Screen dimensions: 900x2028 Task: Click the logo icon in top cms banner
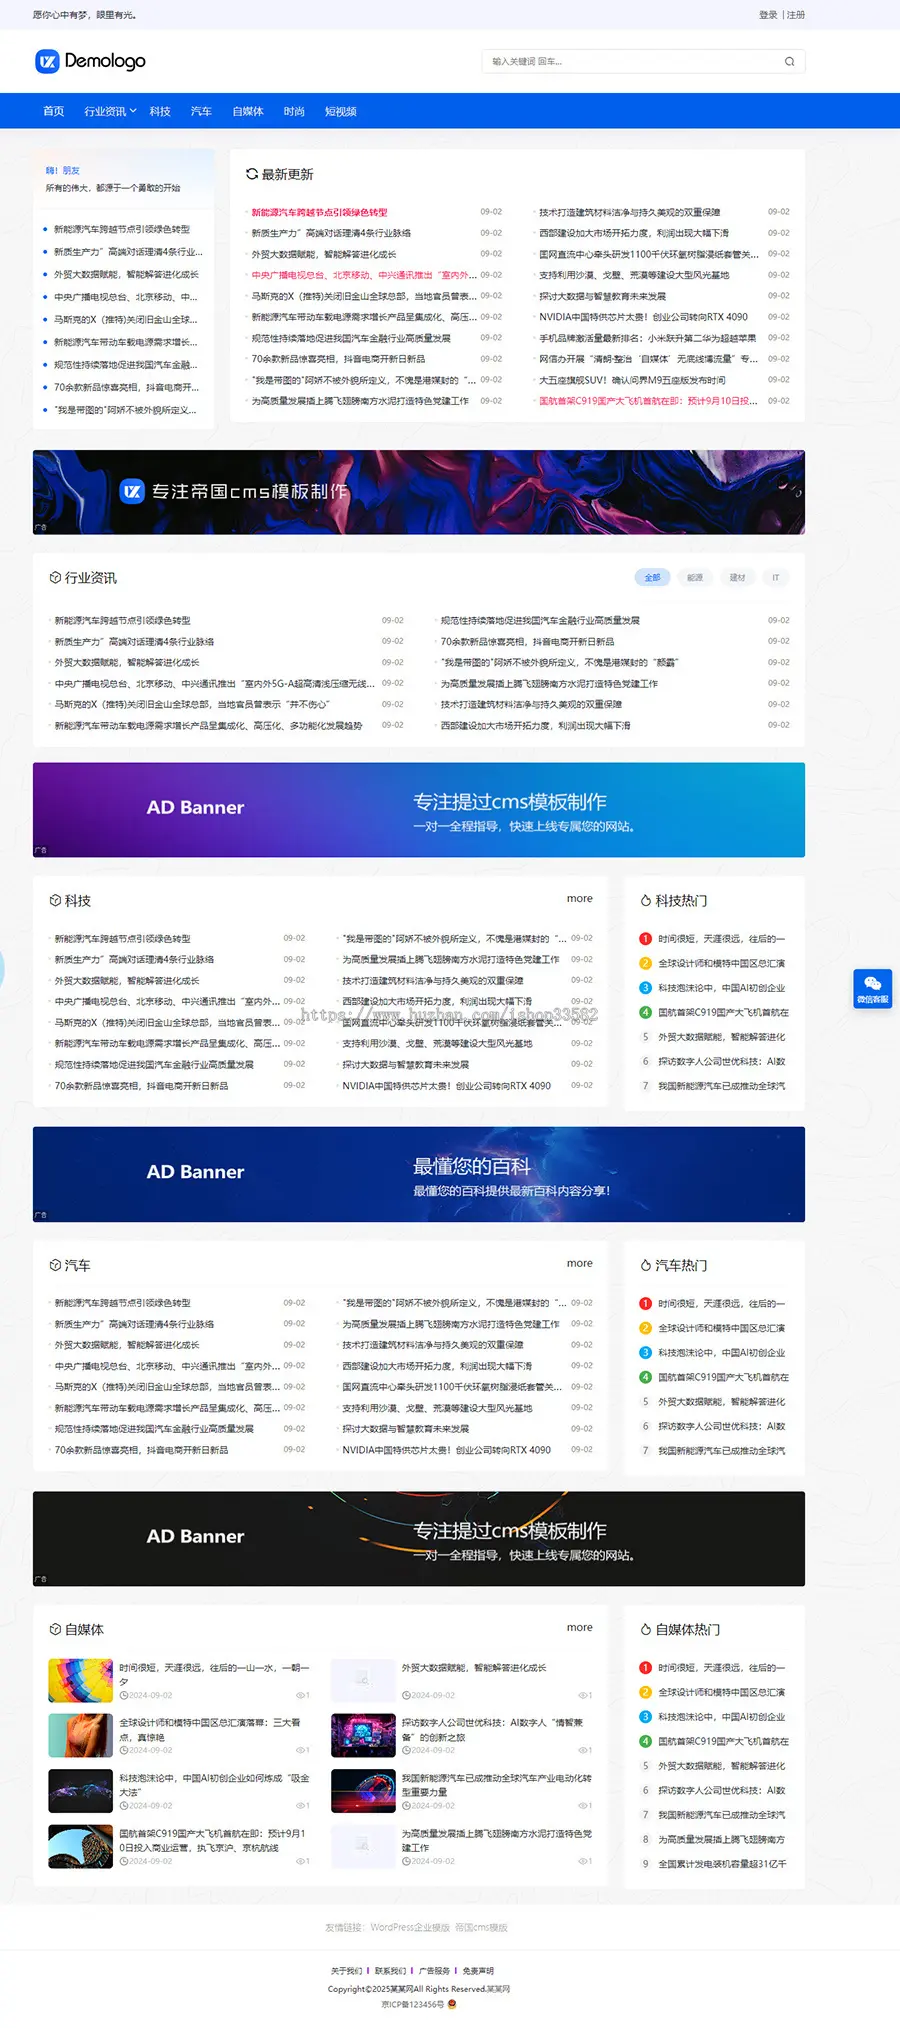(x=132, y=491)
